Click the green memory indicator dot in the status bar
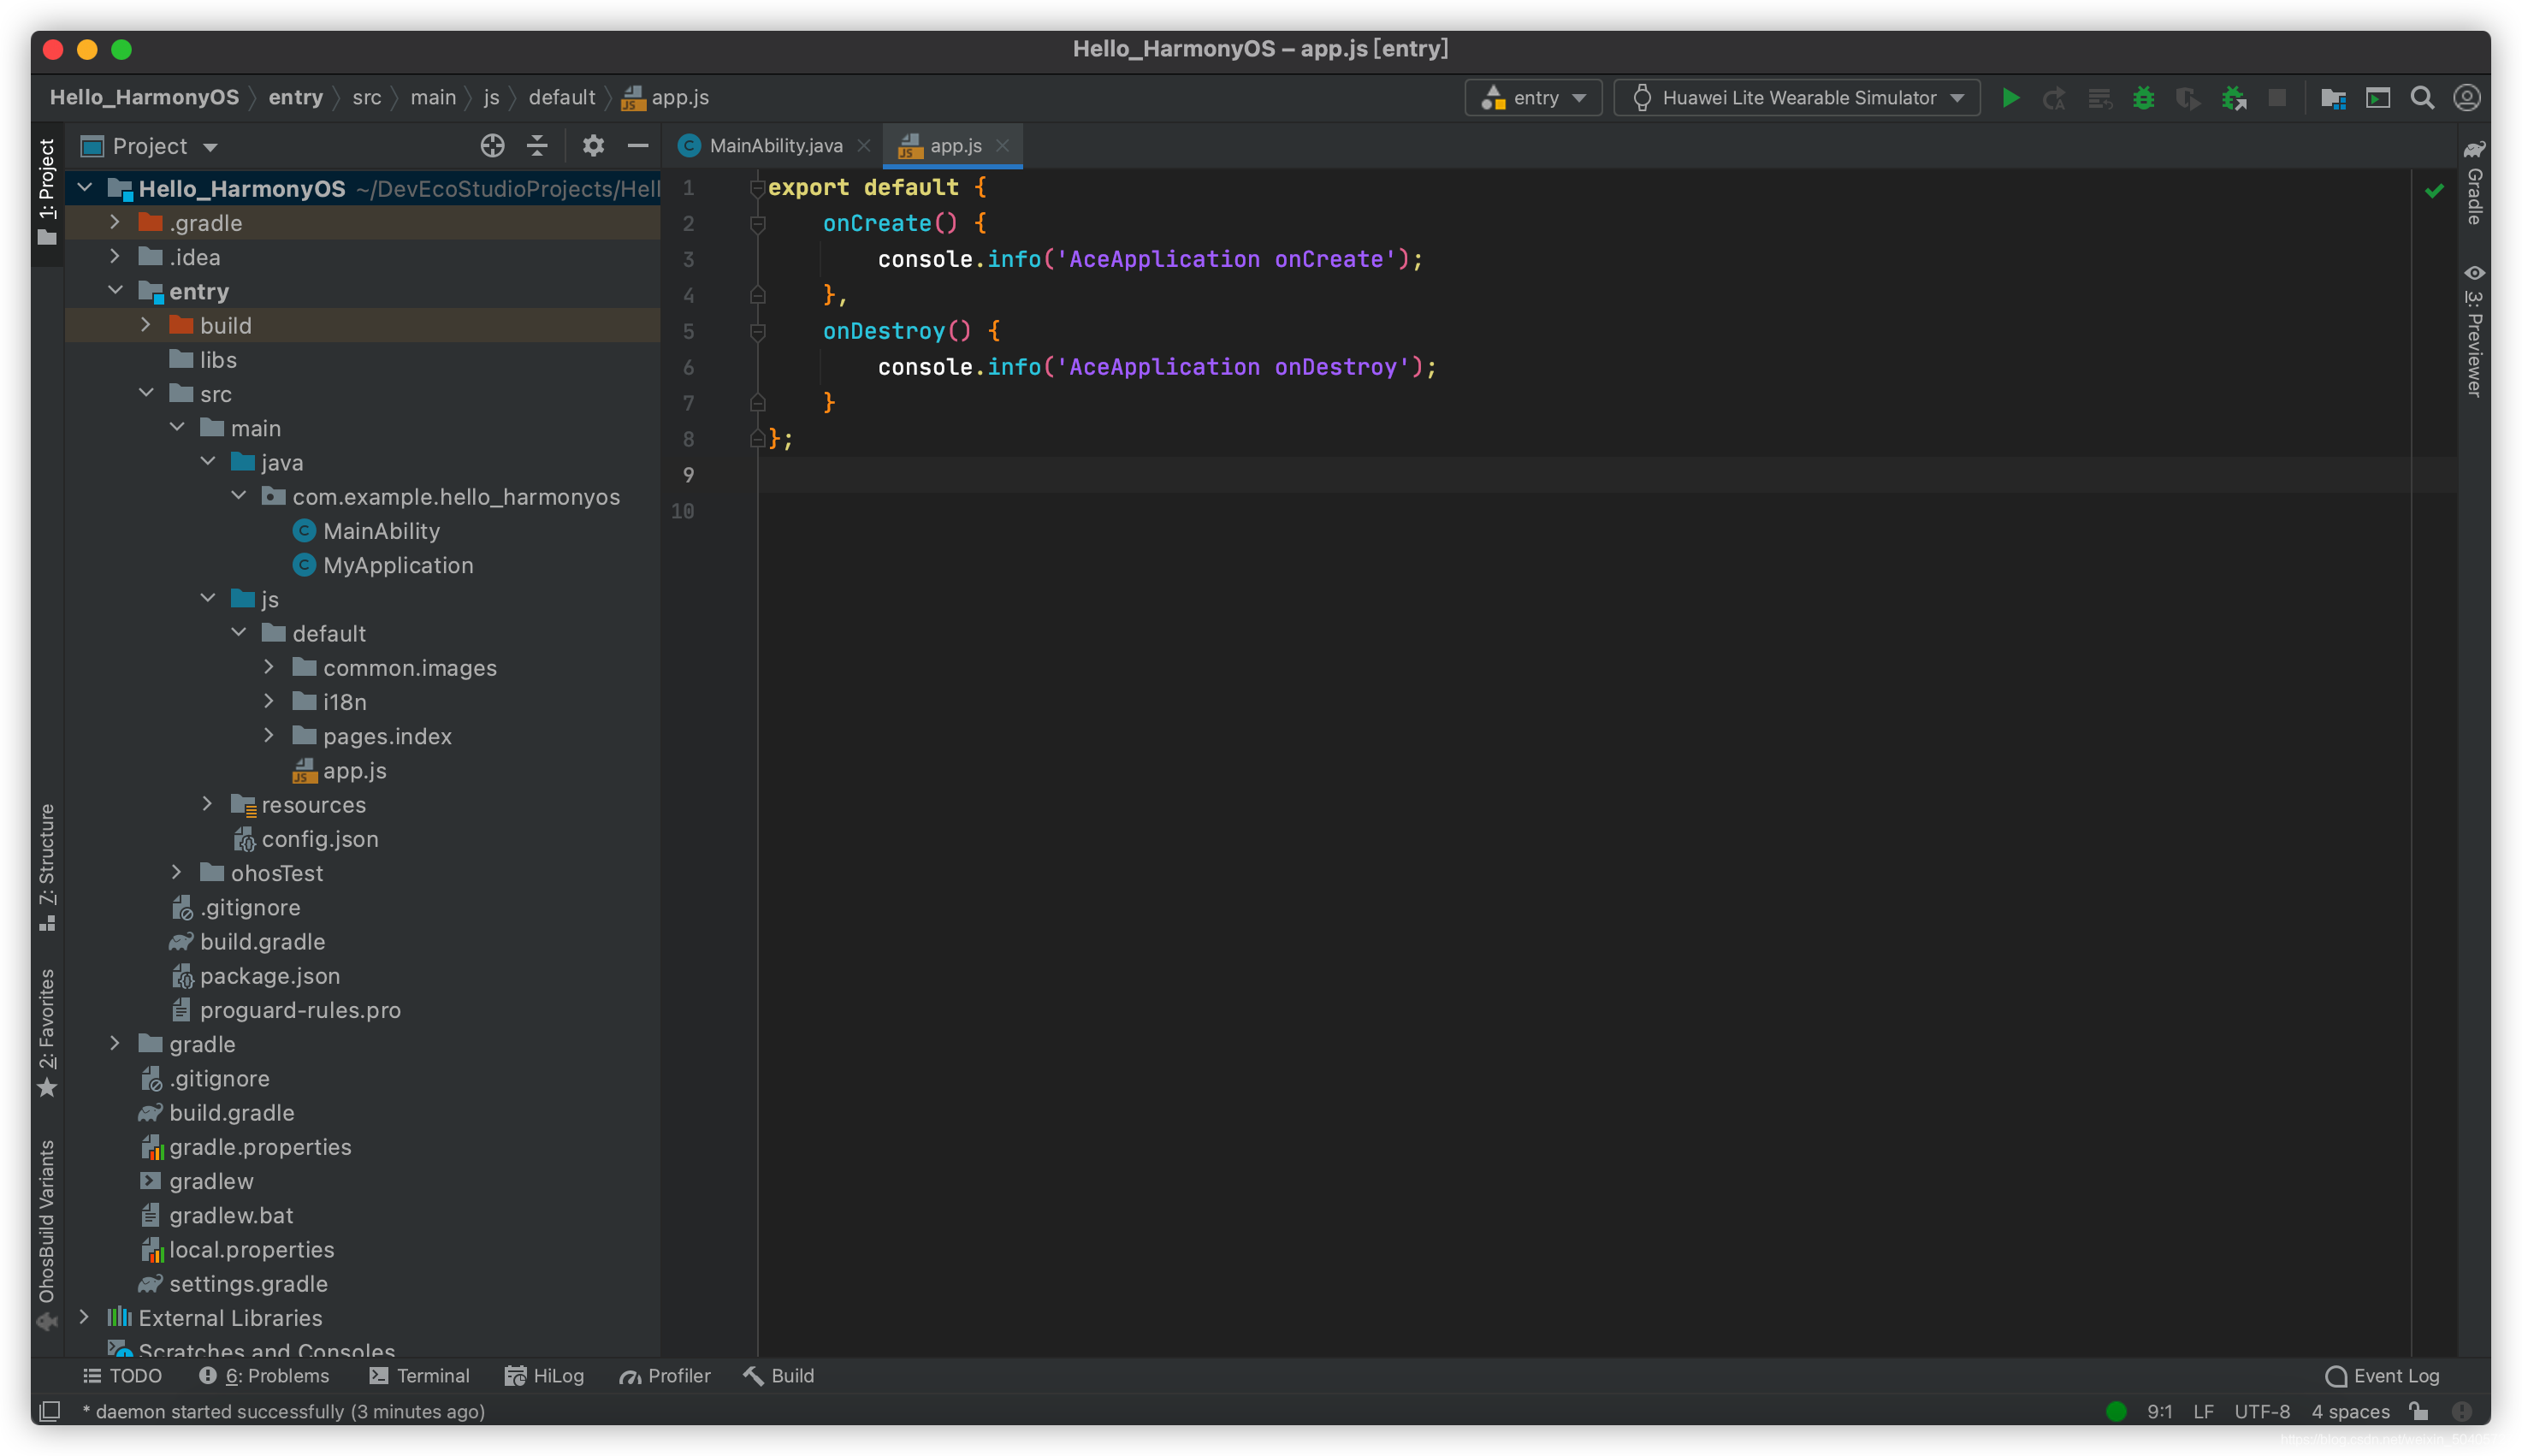2522x1456 pixels. [x=2116, y=1411]
